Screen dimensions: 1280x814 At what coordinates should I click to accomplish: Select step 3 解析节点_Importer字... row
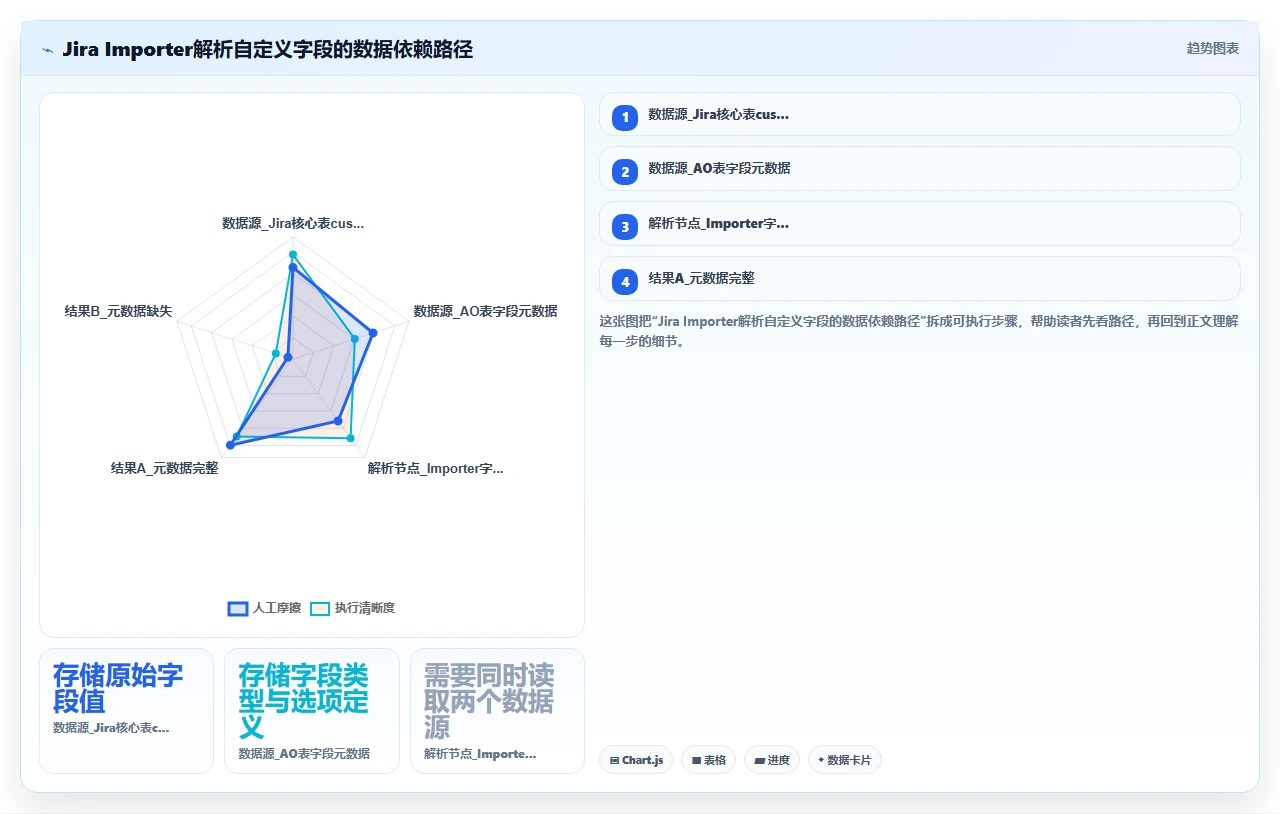pos(920,224)
